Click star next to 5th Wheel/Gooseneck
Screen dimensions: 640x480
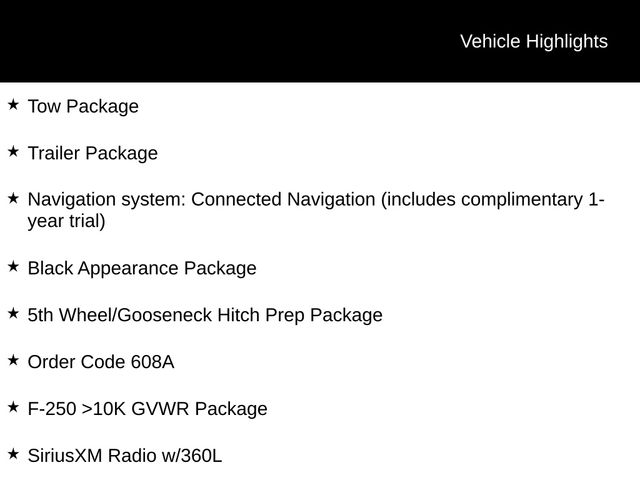(13, 313)
